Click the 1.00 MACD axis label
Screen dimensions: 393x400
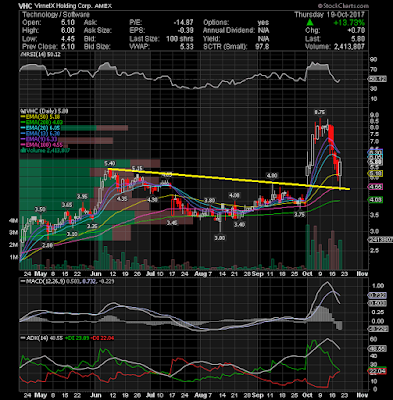pyautogui.click(x=377, y=285)
